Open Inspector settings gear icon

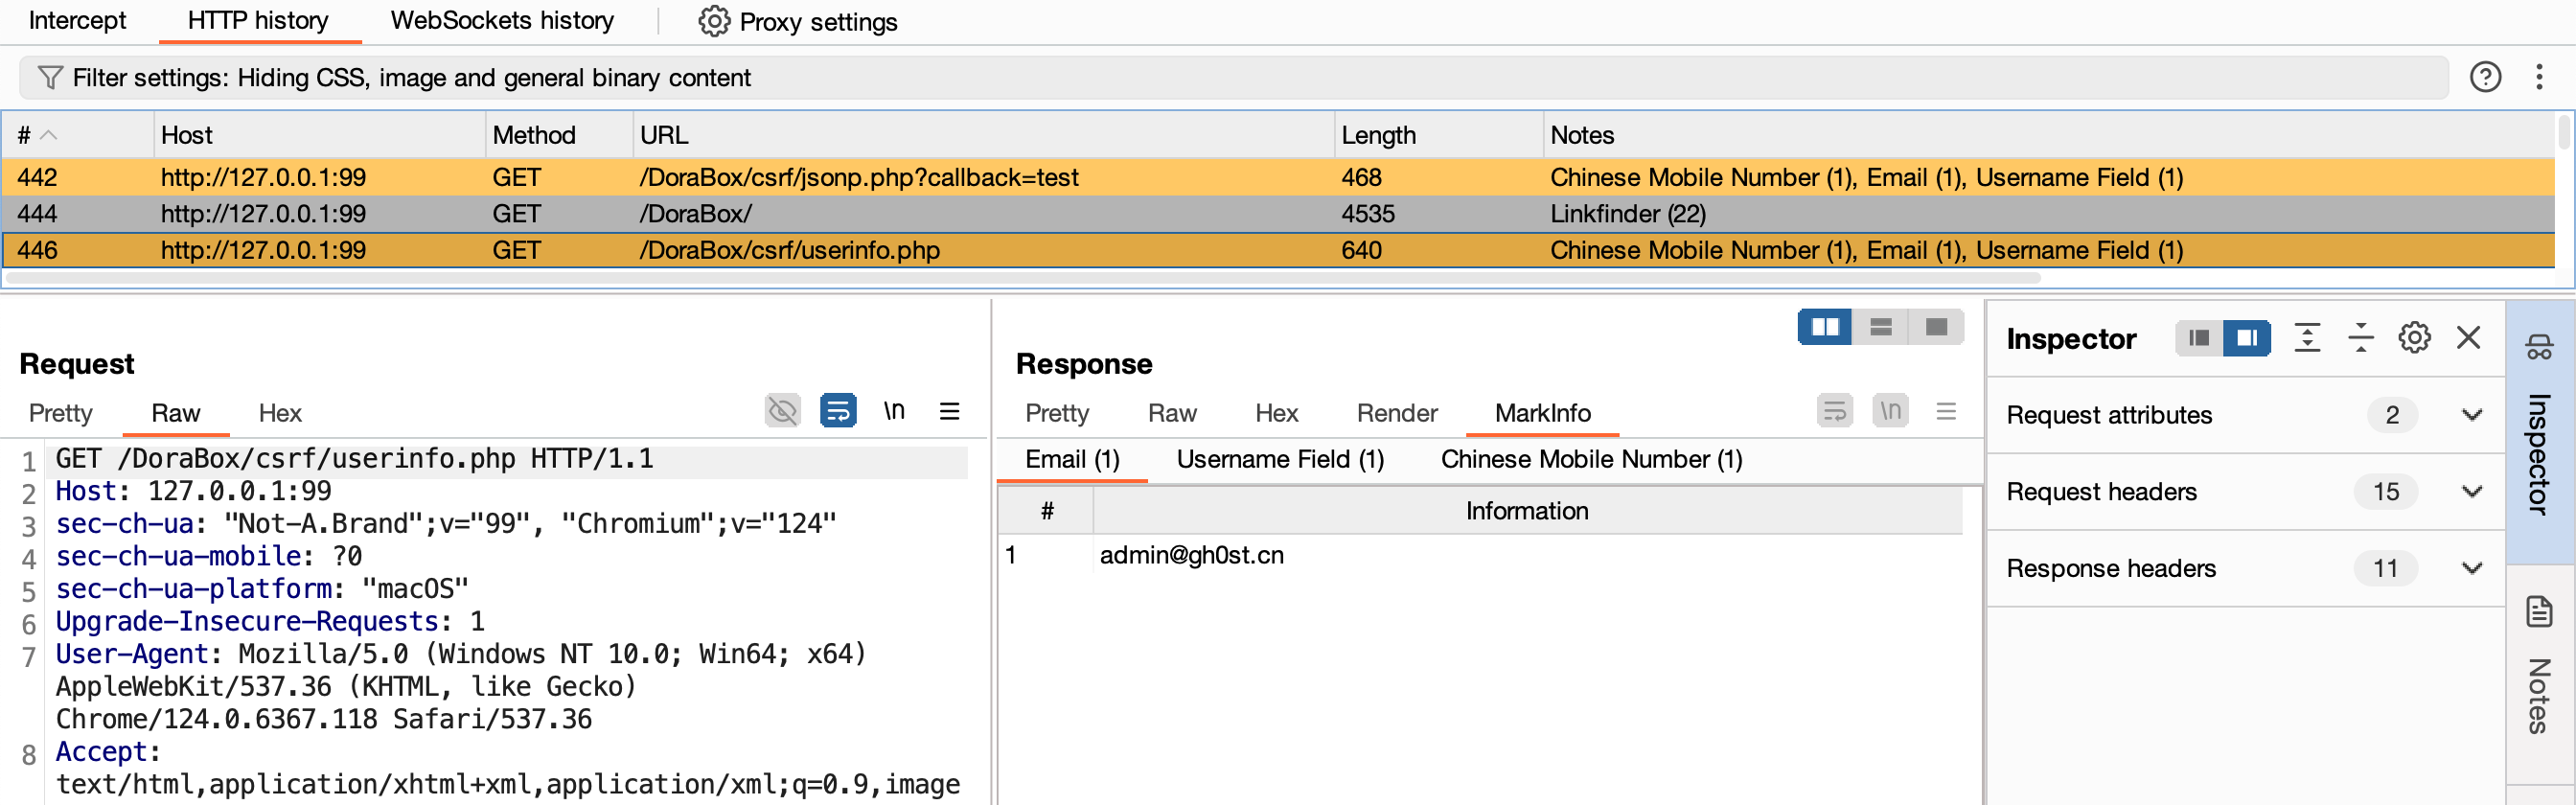[x=2413, y=338]
